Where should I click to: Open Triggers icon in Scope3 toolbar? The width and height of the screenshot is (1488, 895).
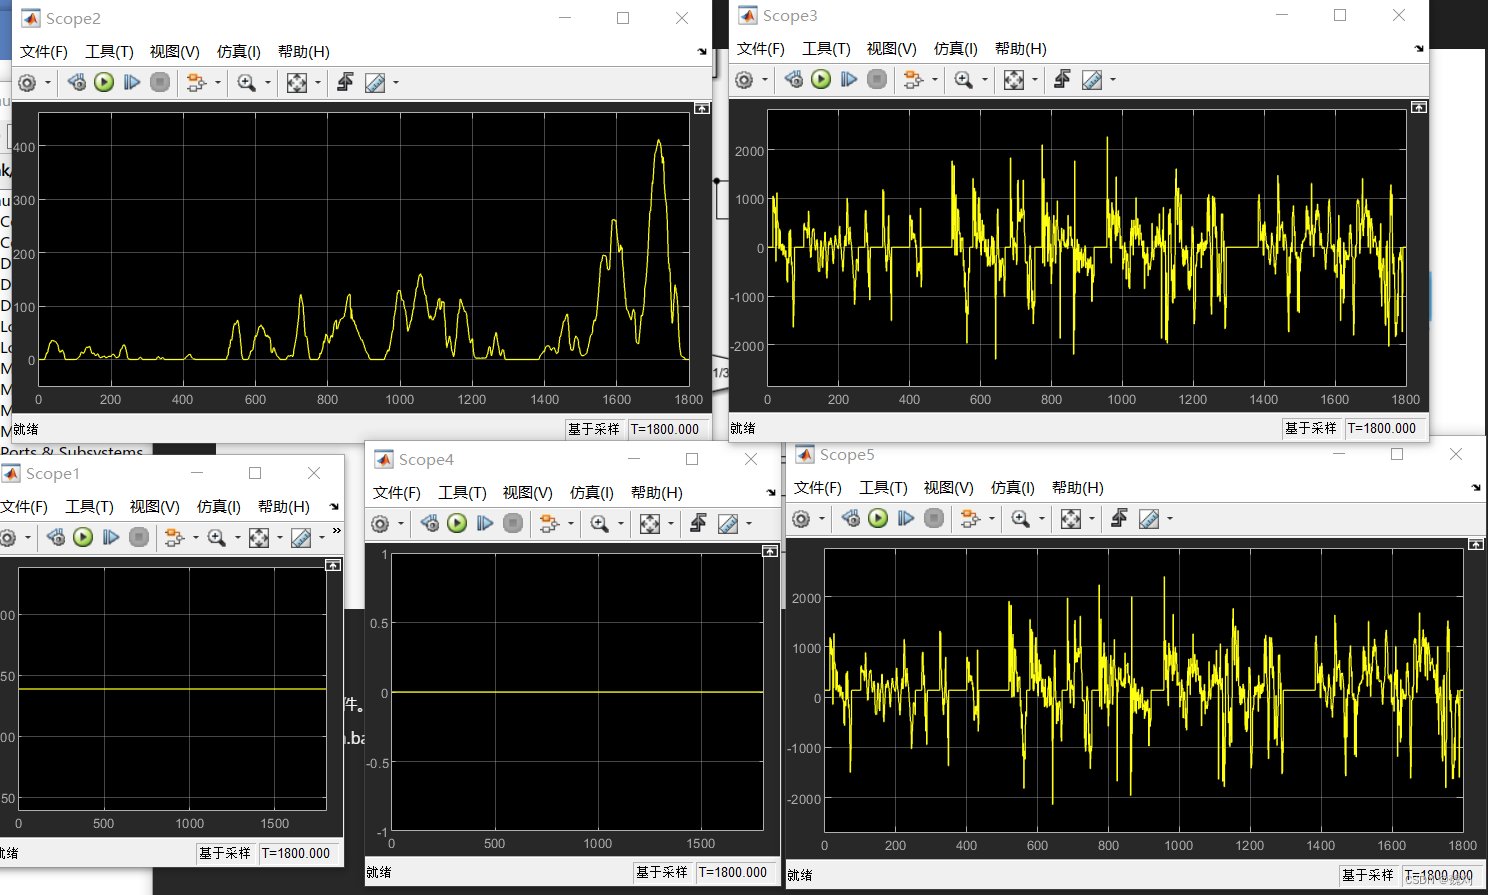tap(1062, 79)
